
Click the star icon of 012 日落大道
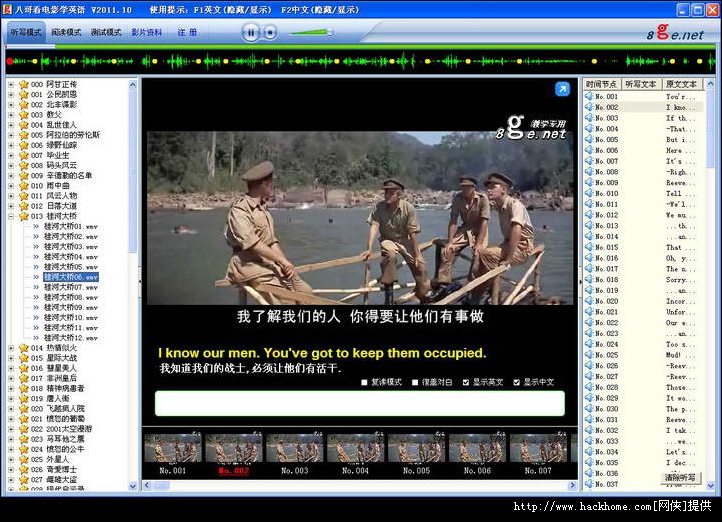pyautogui.click(x=23, y=206)
